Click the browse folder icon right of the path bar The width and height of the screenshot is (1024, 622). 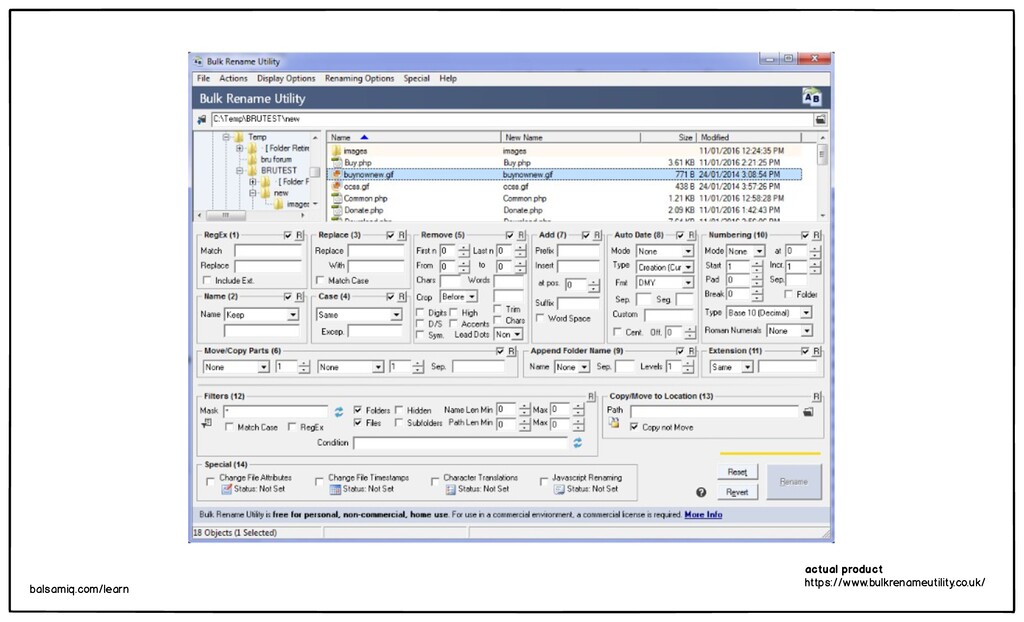tap(820, 120)
